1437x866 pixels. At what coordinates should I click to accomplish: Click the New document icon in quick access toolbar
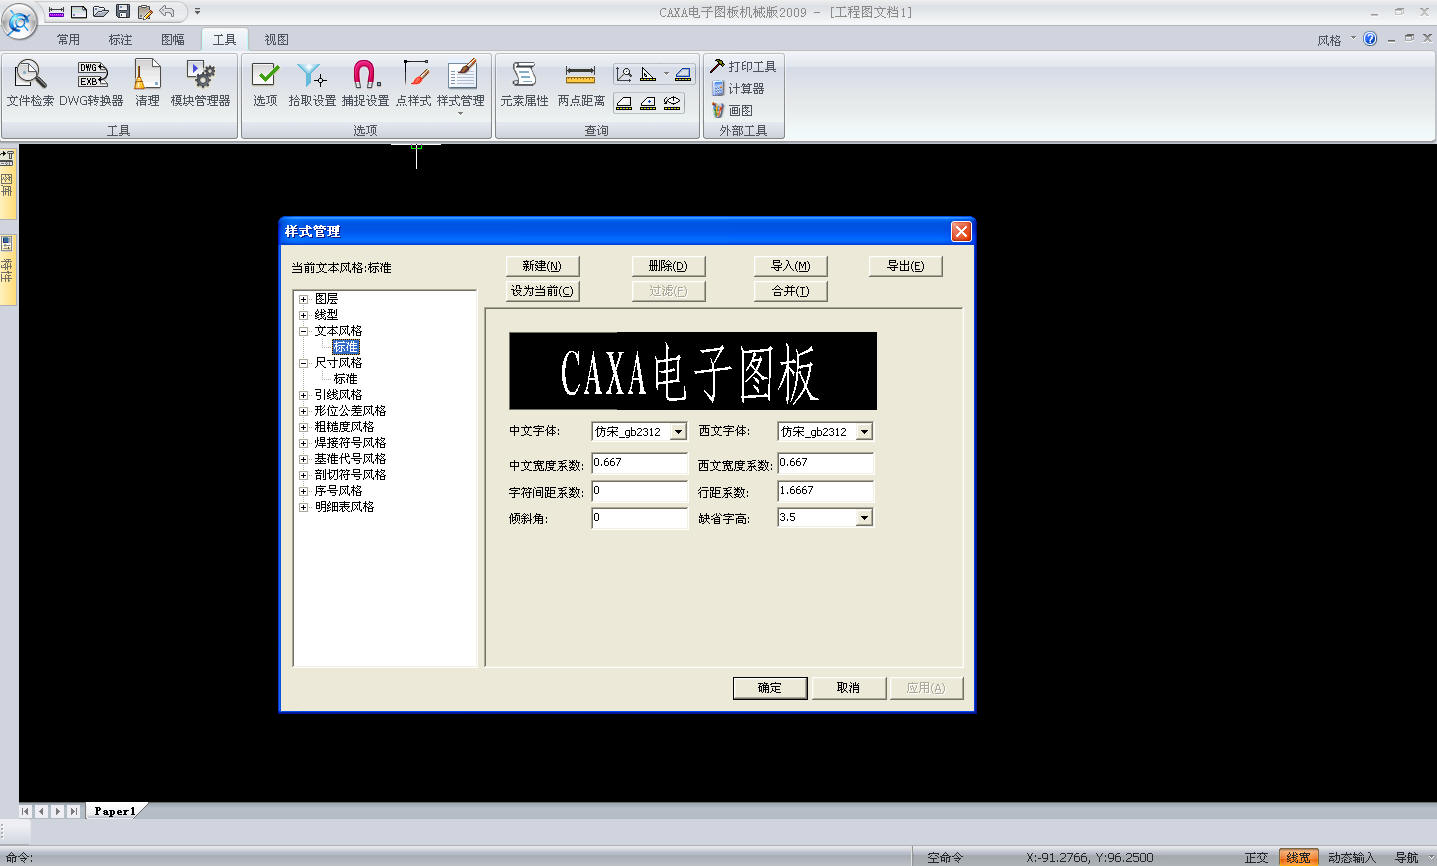79,12
